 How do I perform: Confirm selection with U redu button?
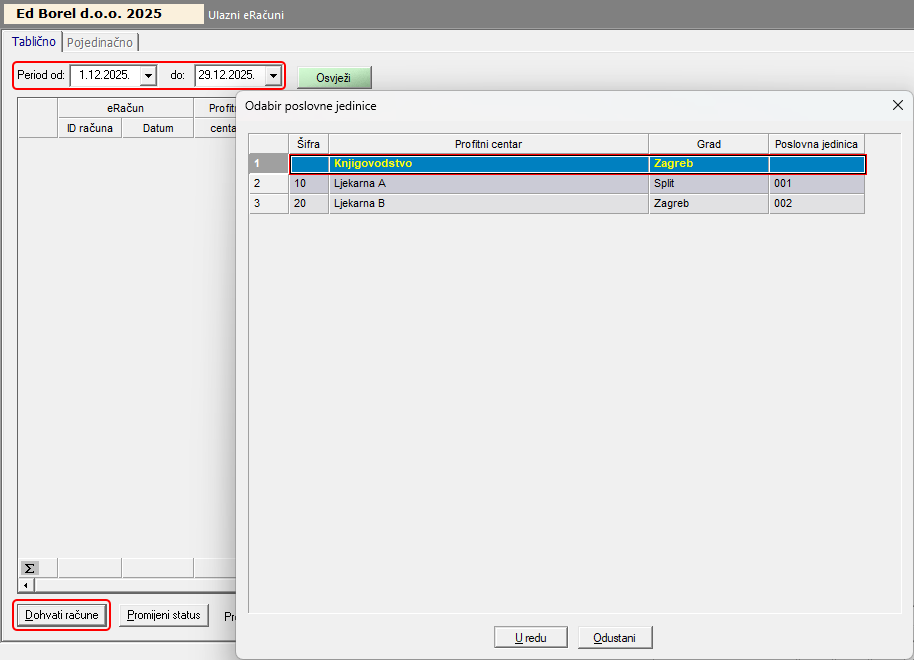click(531, 637)
